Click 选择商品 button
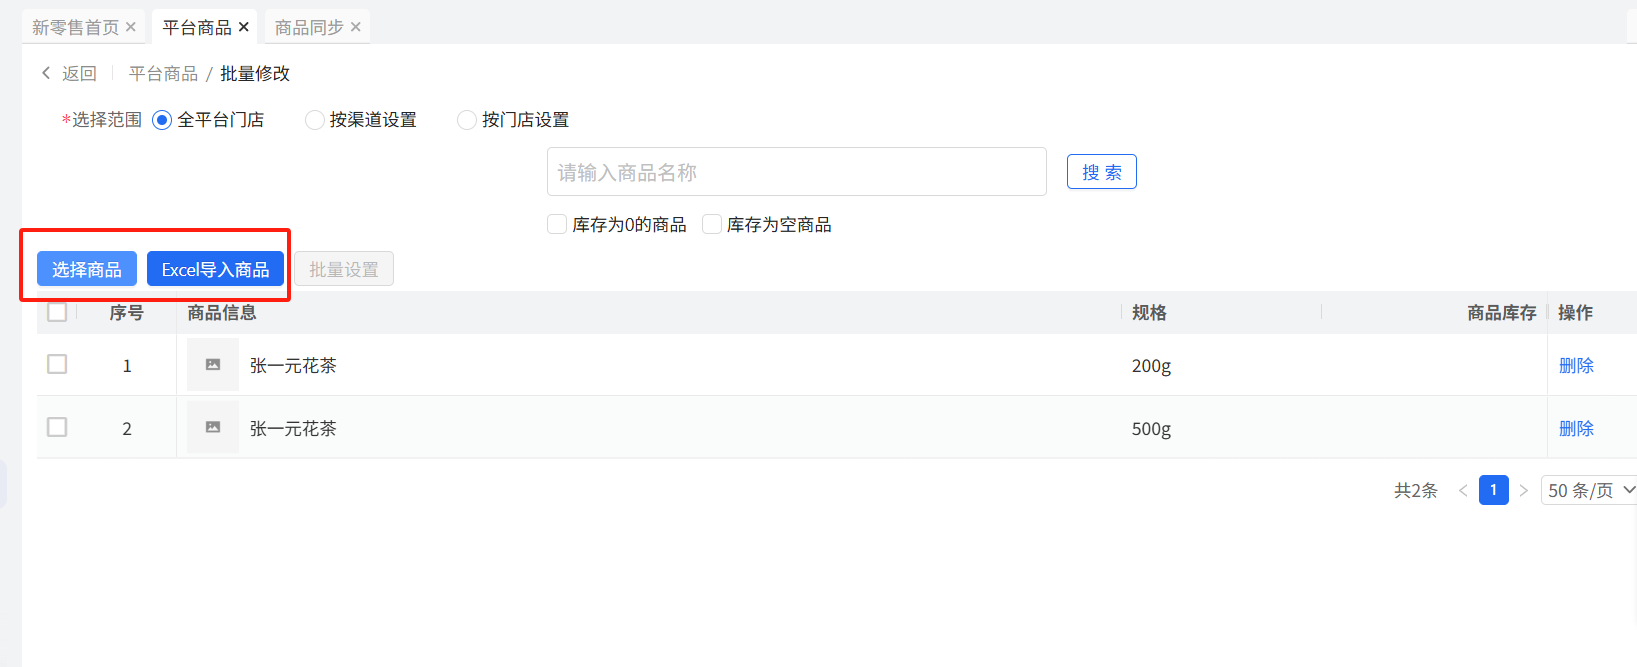1637x667 pixels. [87, 269]
